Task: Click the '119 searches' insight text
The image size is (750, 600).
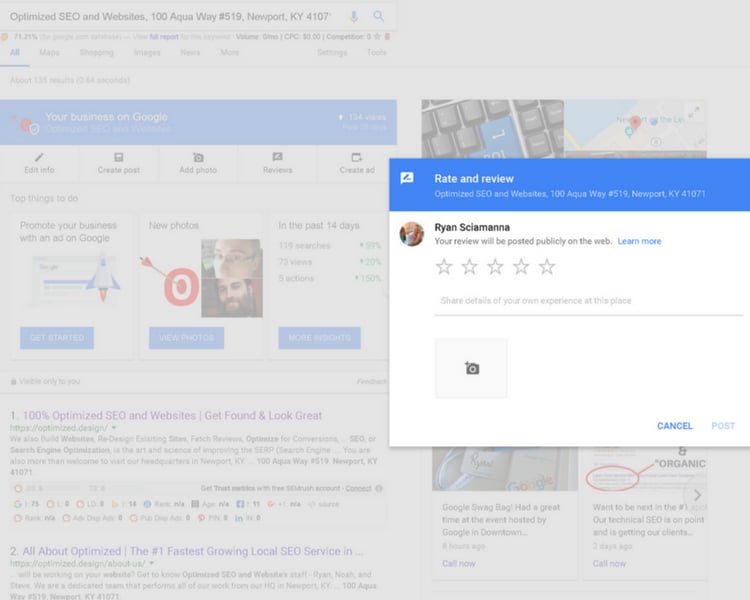Action: pyautogui.click(x=304, y=245)
